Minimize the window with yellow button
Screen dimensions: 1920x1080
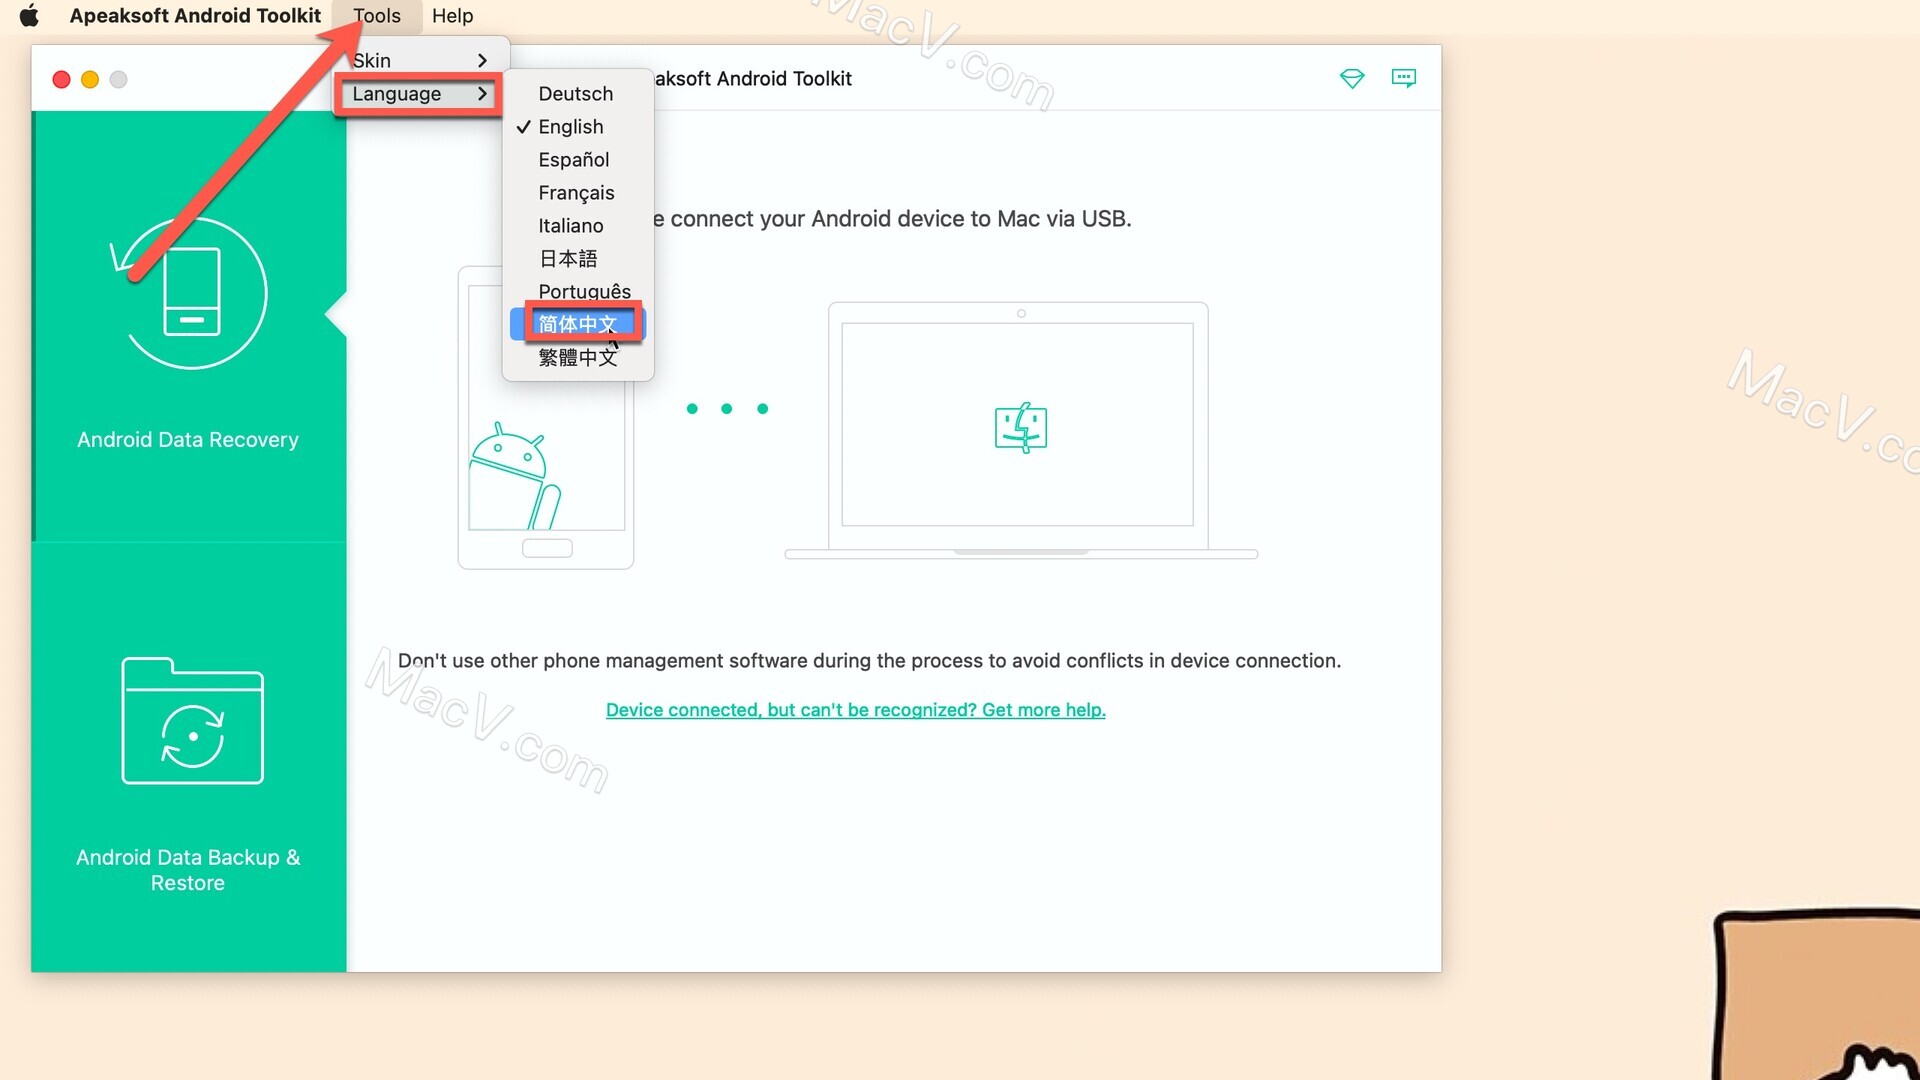90,79
